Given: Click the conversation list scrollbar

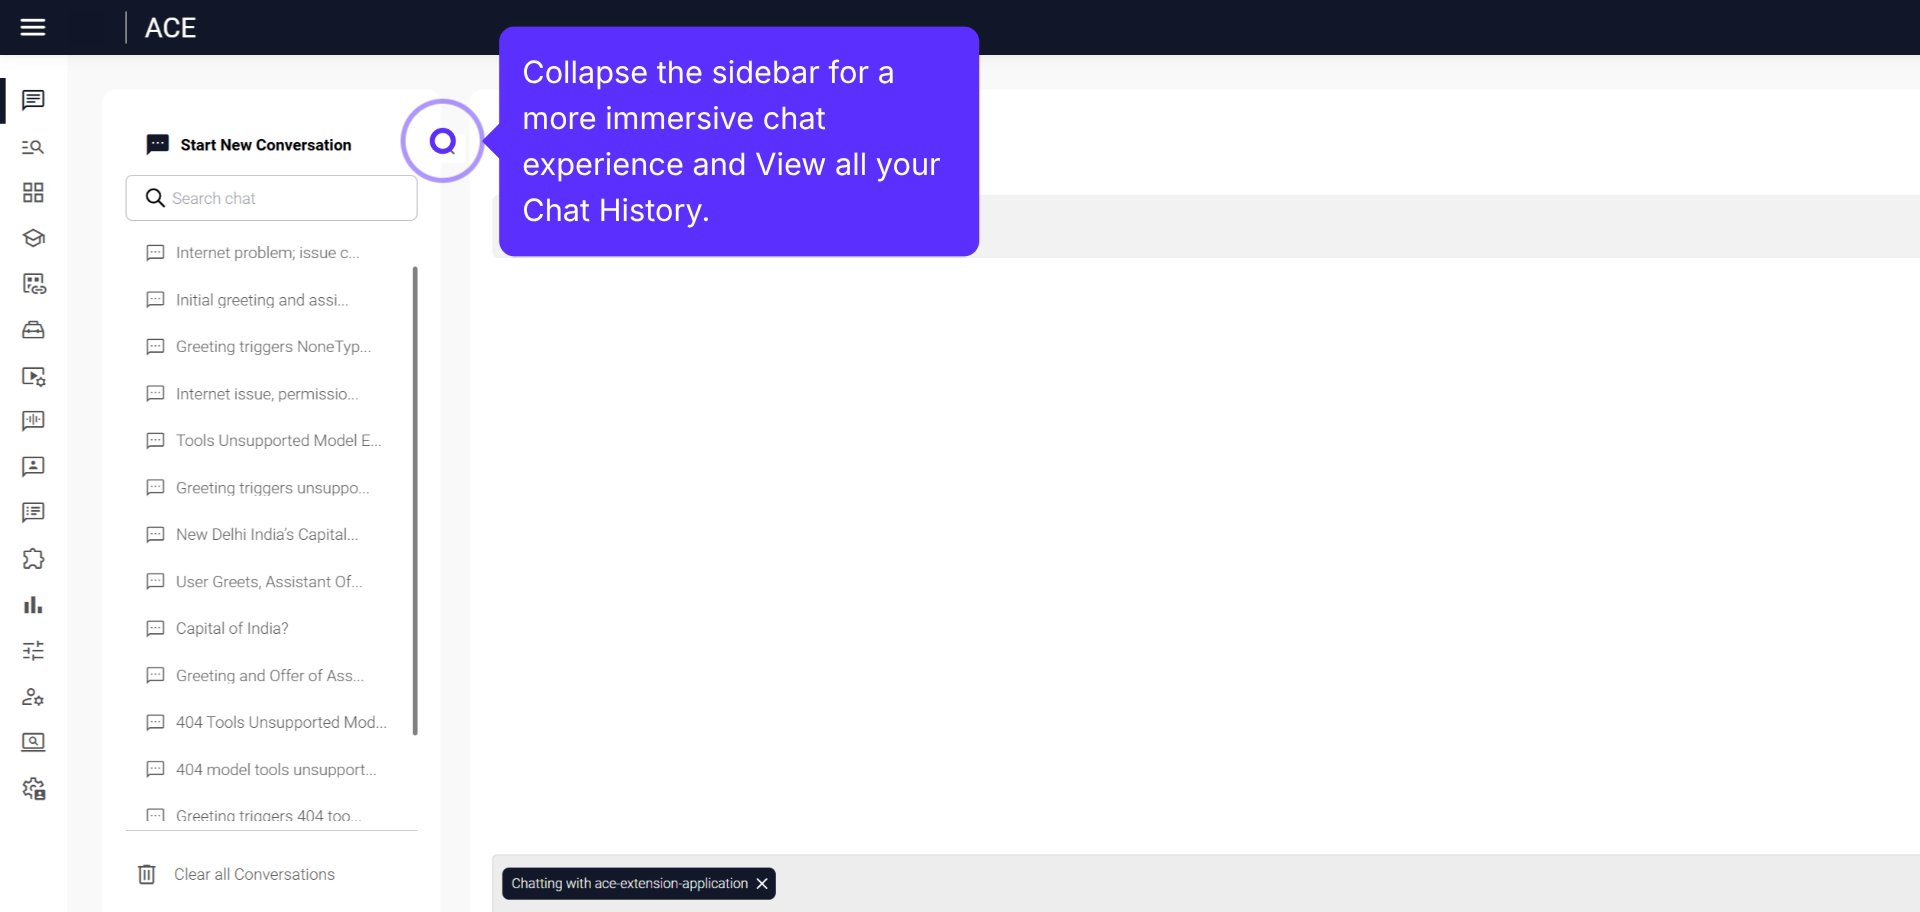Looking at the screenshot, I should tap(413, 500).
